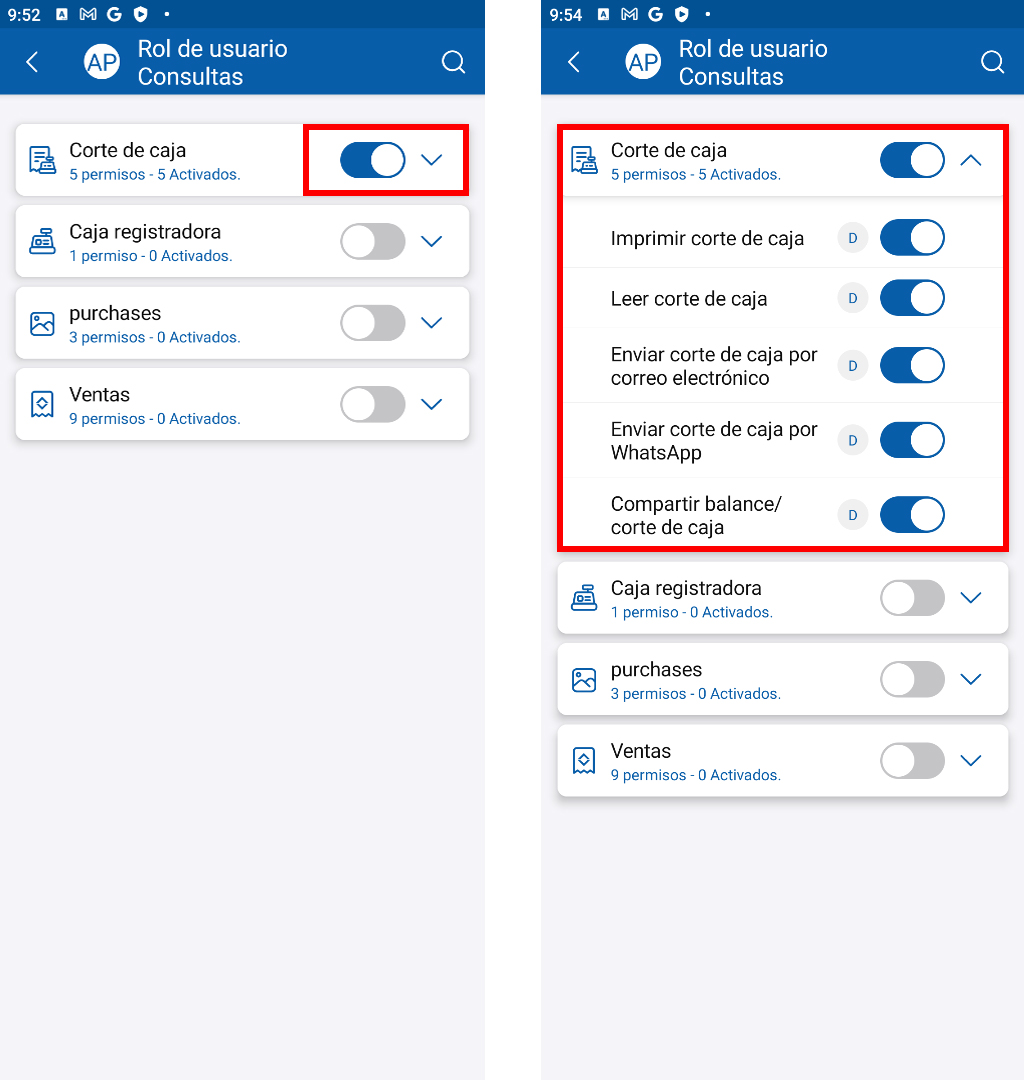This screenshot has width=1024, height=1080.
Task: Go back using the arrow on the left screen
Action: pos(32,62)
